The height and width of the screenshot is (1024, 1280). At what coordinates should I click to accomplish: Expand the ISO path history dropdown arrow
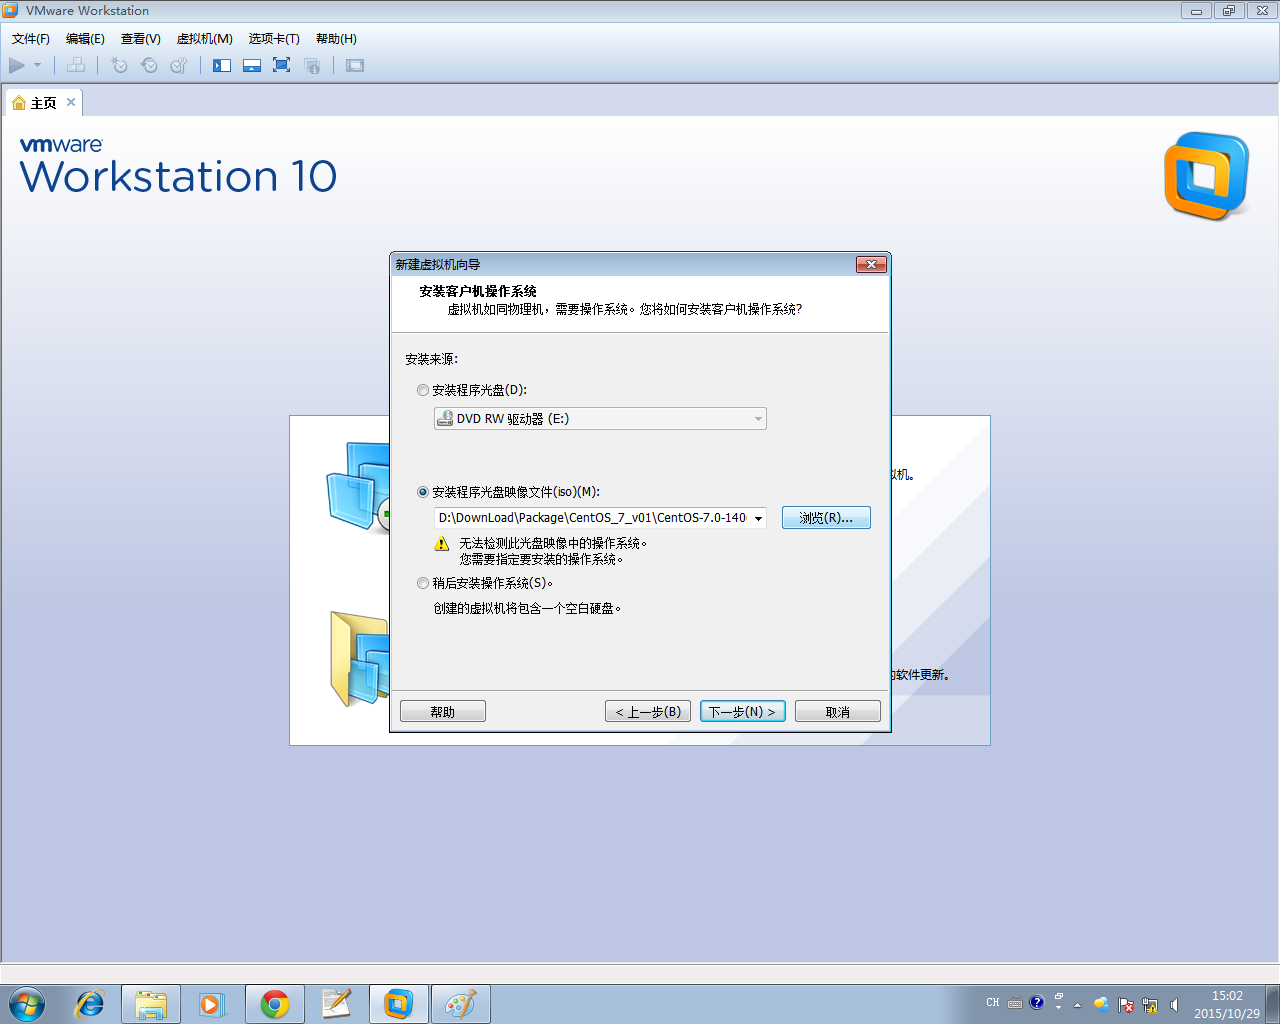point(758,518)
